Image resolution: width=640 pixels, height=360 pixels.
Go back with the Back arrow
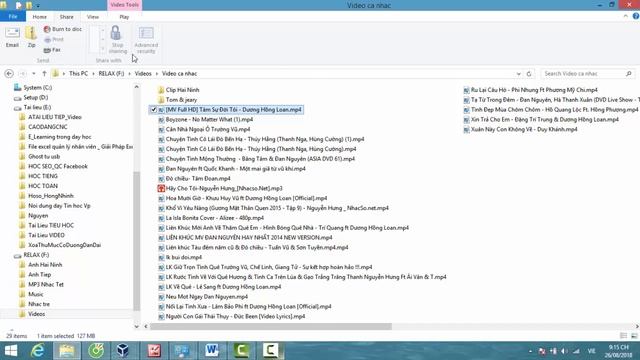[x=9, y=73]
